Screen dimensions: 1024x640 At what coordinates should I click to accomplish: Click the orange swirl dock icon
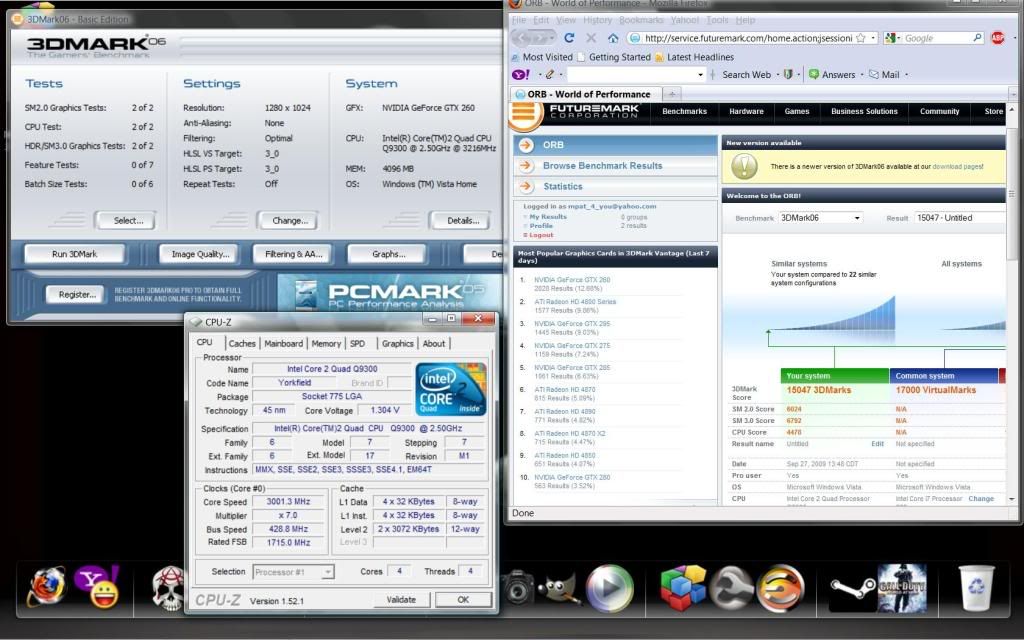780,587
